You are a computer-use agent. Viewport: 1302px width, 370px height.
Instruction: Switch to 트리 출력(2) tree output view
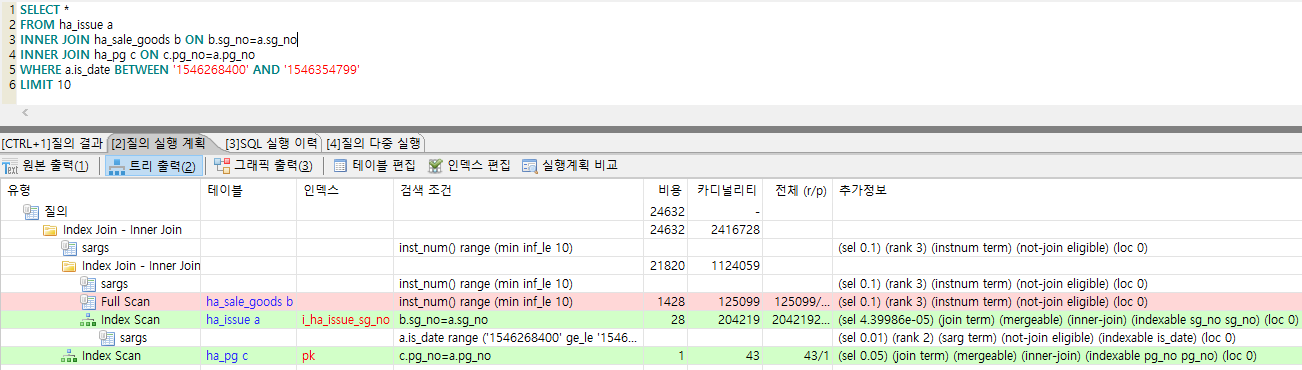click(x=154, y=166)
